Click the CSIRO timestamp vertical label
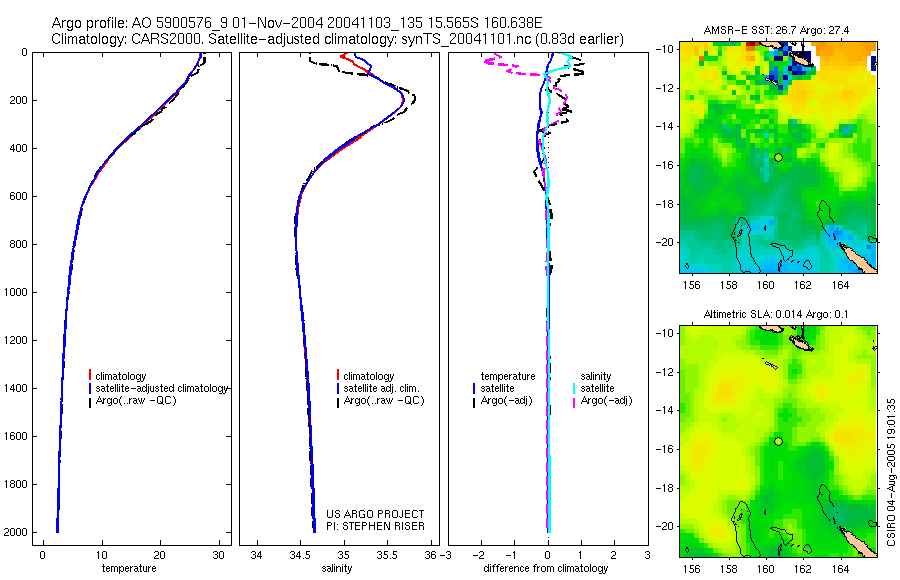This screenshot has height=580, width=900. tap(891, 472)
